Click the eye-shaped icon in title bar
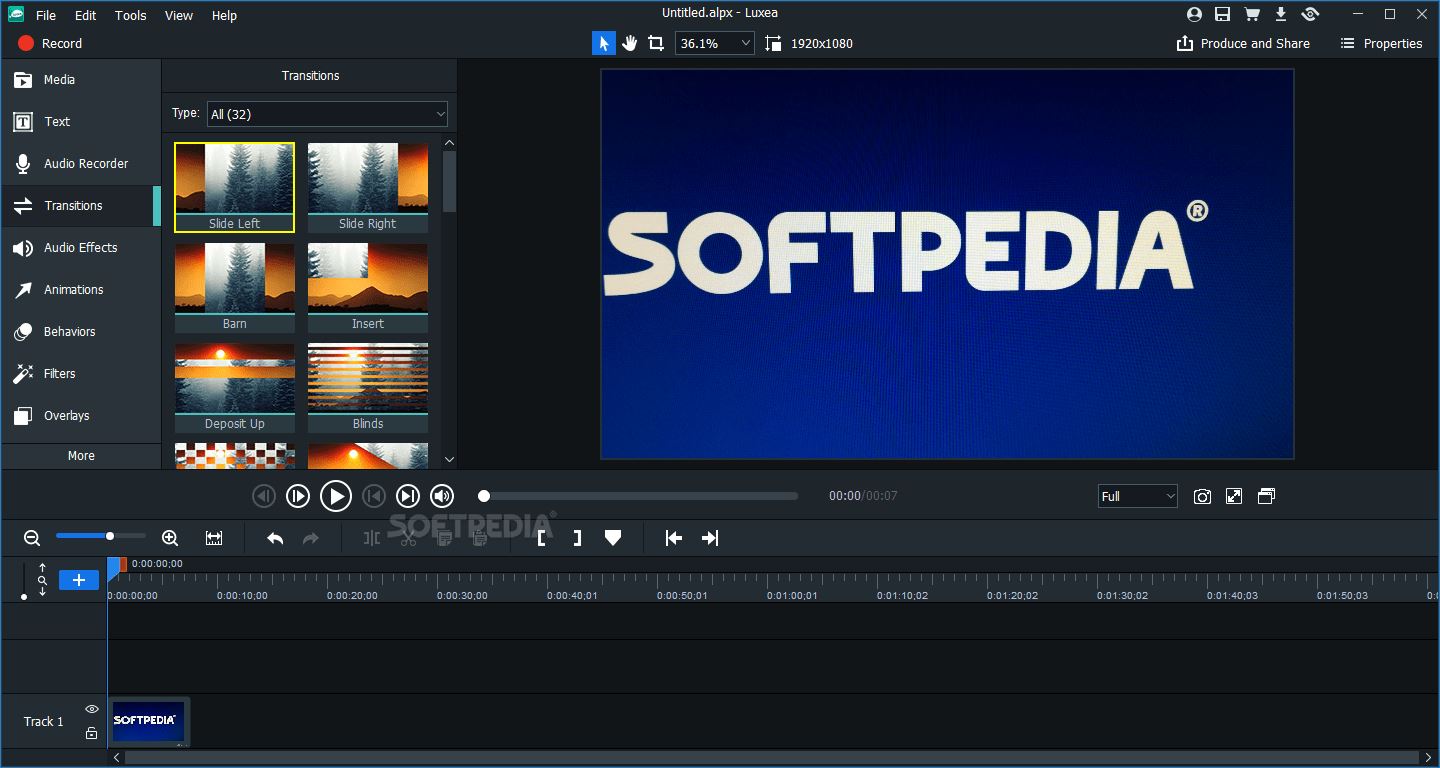The width and height of the screenshot is (1440, 768). 1310,14
